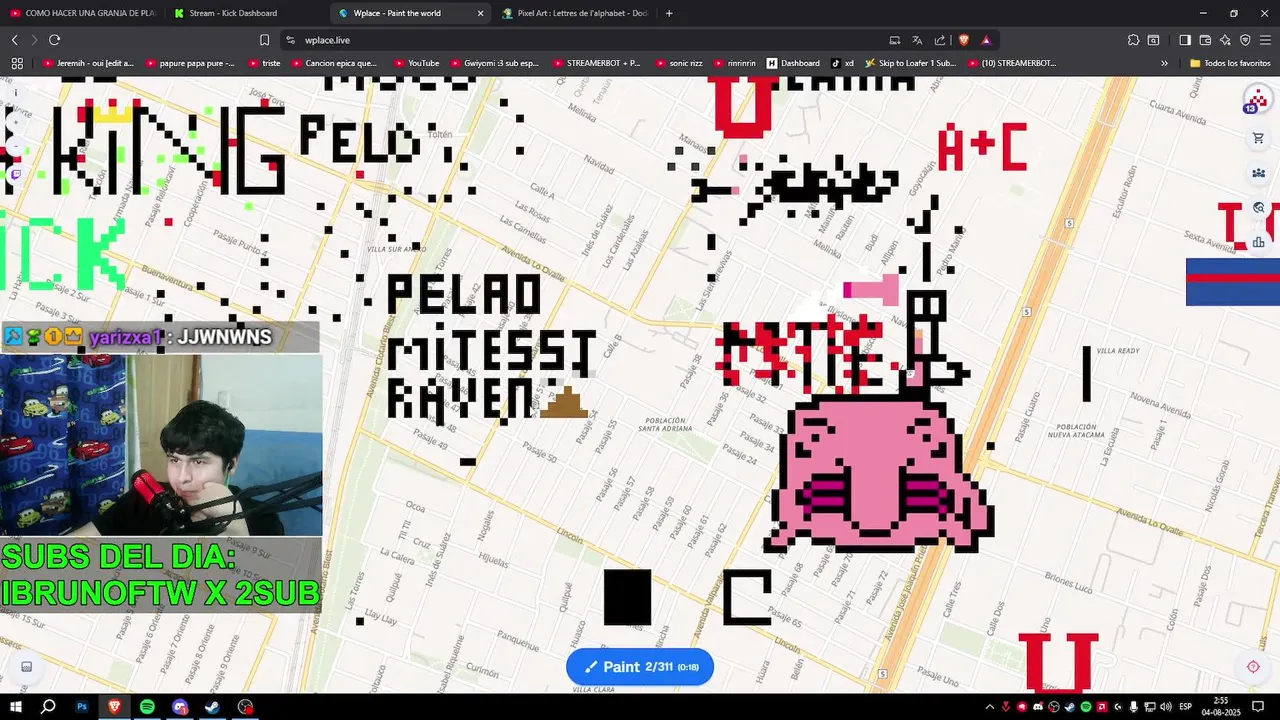Open the Leo AI sparkle icon
Viewport: 1280px width, 720px height.
coord(1225,40)
